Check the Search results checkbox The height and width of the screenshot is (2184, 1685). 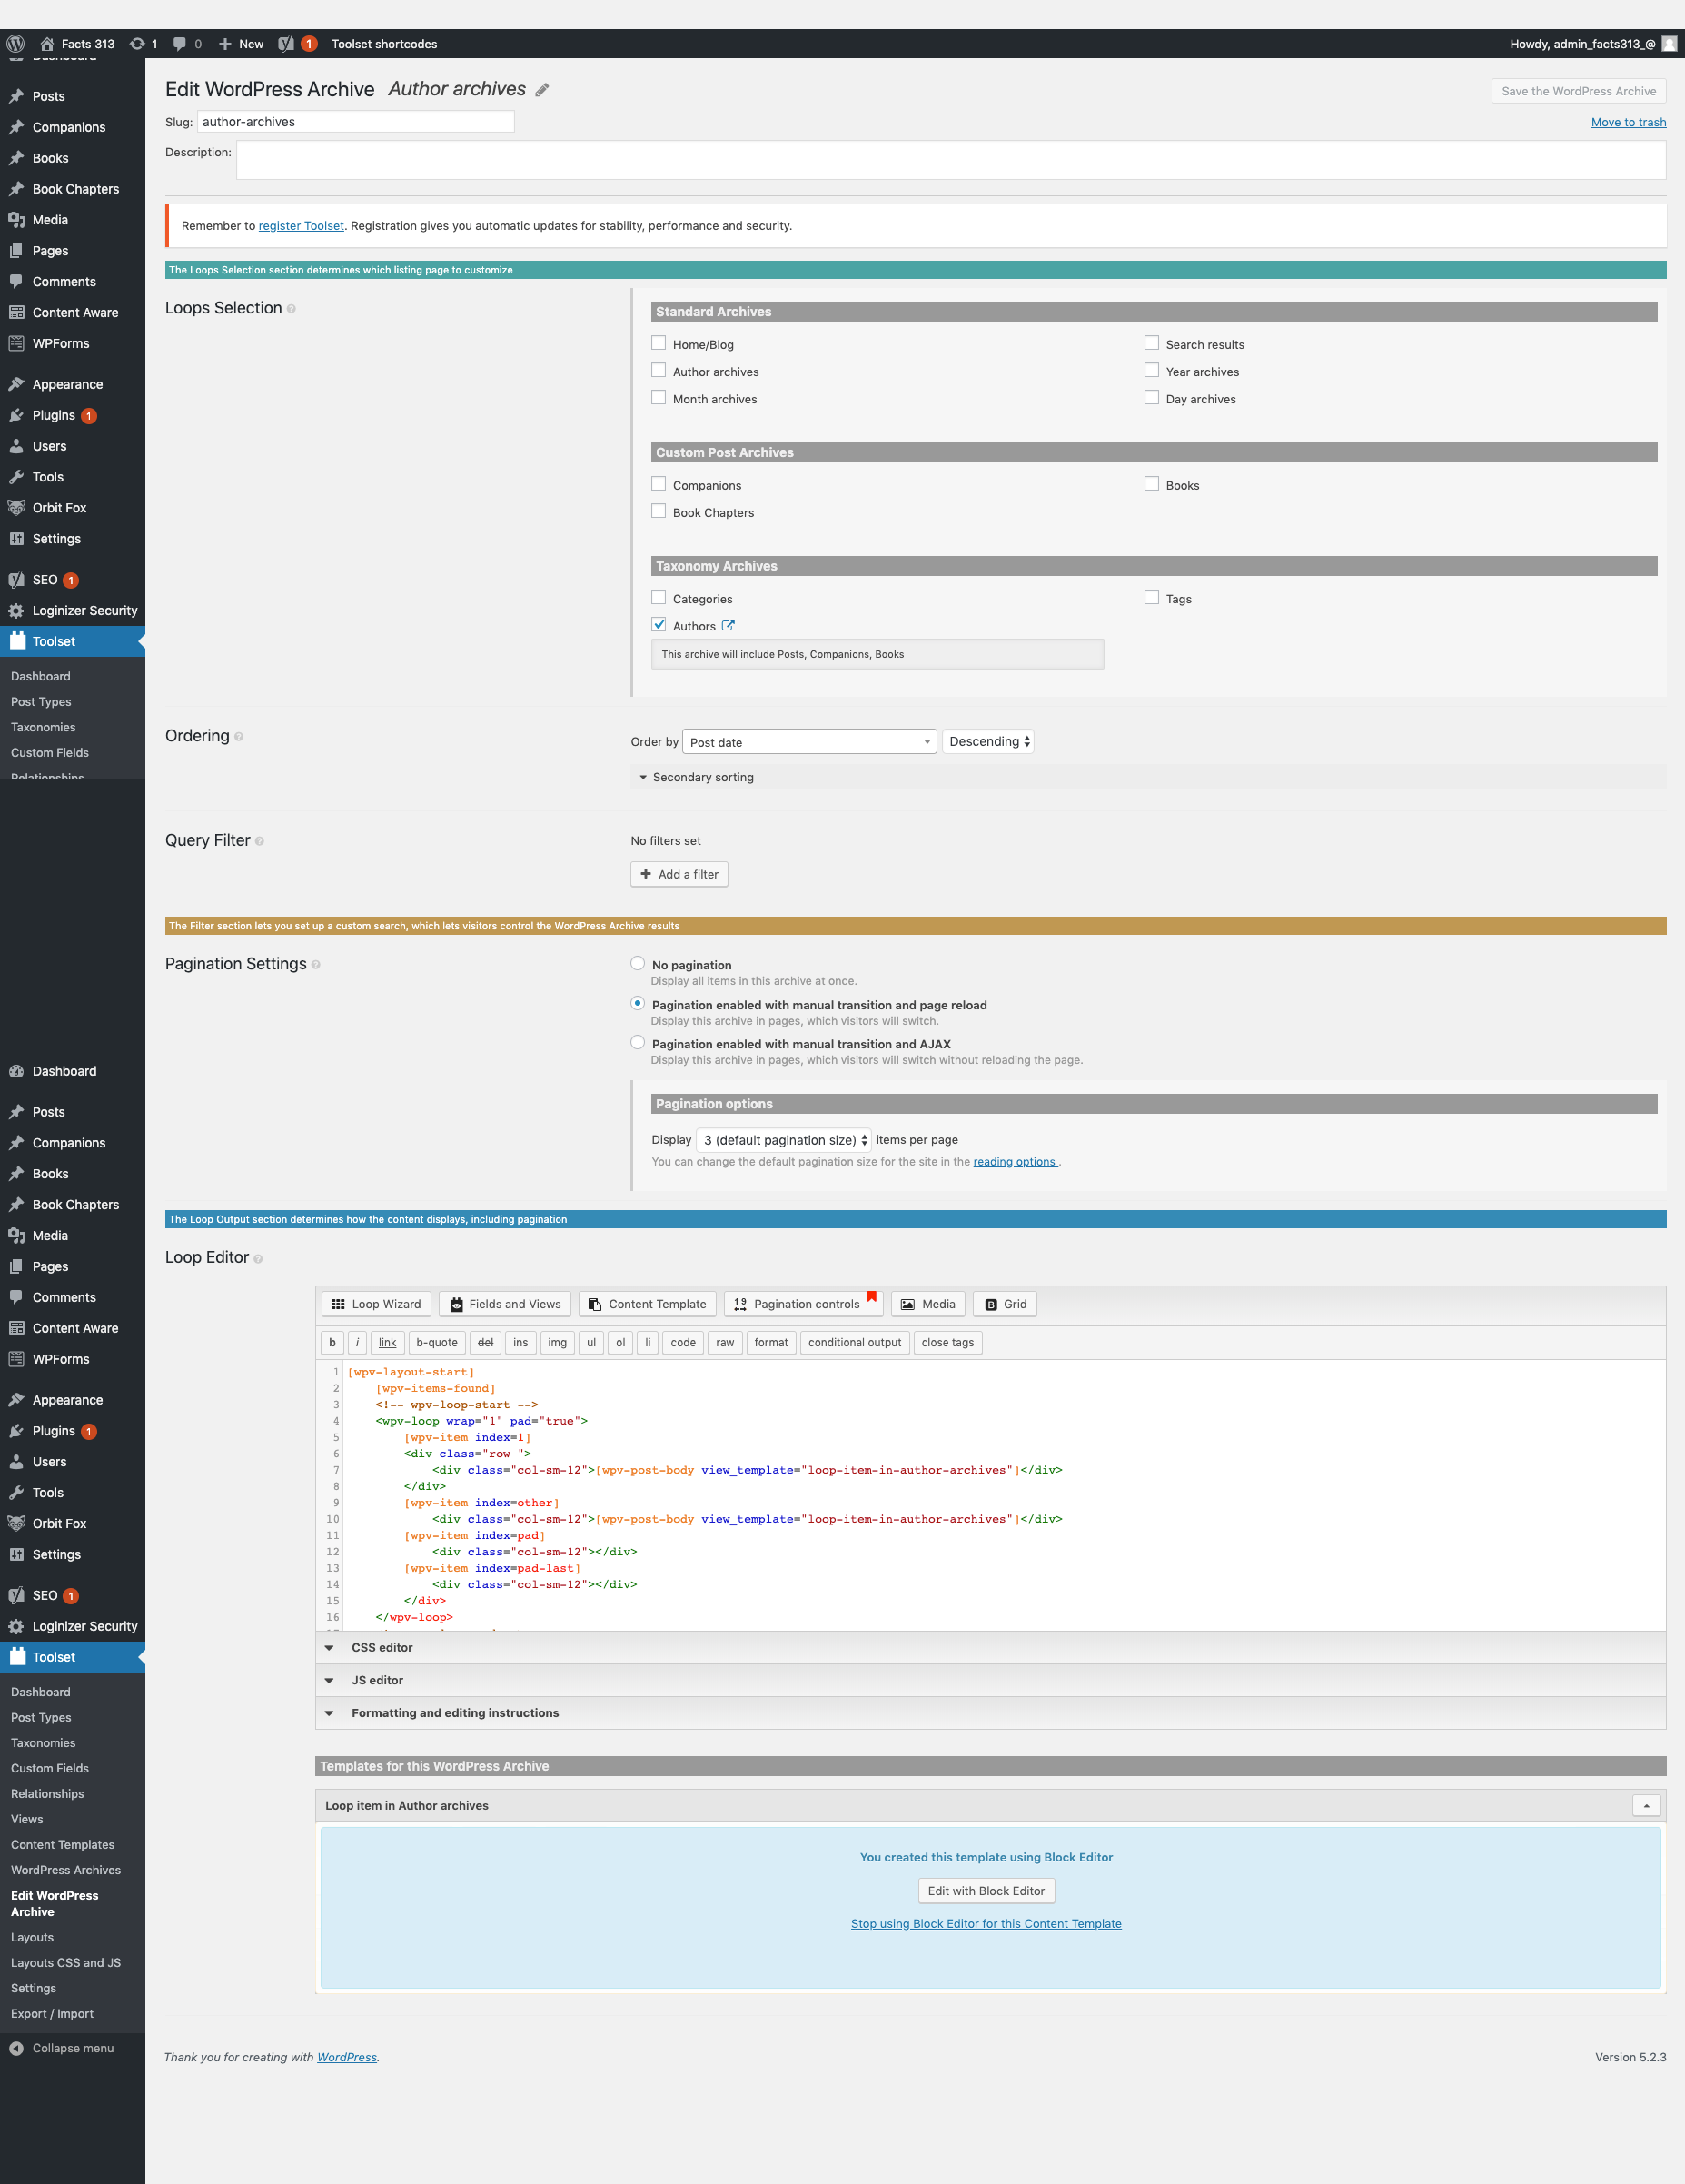pos(1152,343)
